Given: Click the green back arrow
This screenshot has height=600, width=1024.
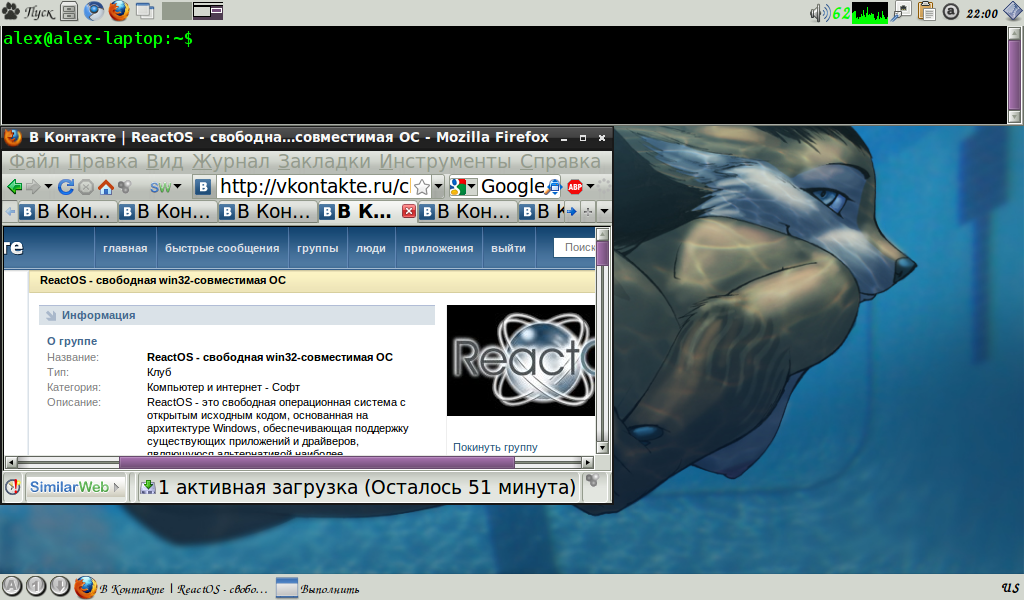Looking at the screenshot, I should click(15, 187).
